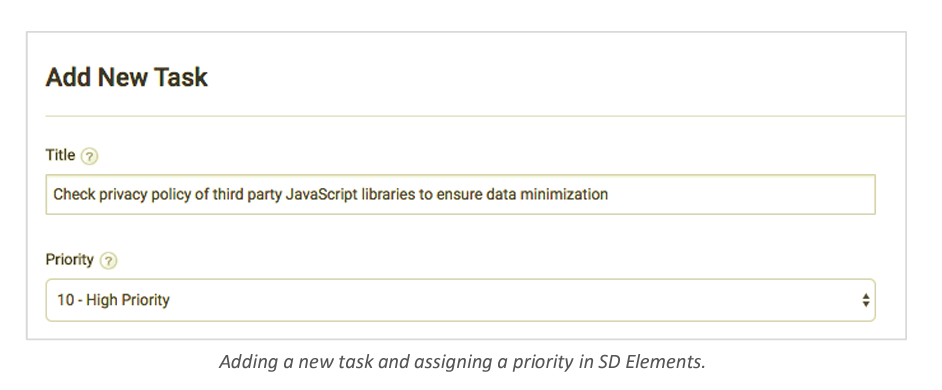
Task: Focus the Title input field
Action: [x=460, y=195]
